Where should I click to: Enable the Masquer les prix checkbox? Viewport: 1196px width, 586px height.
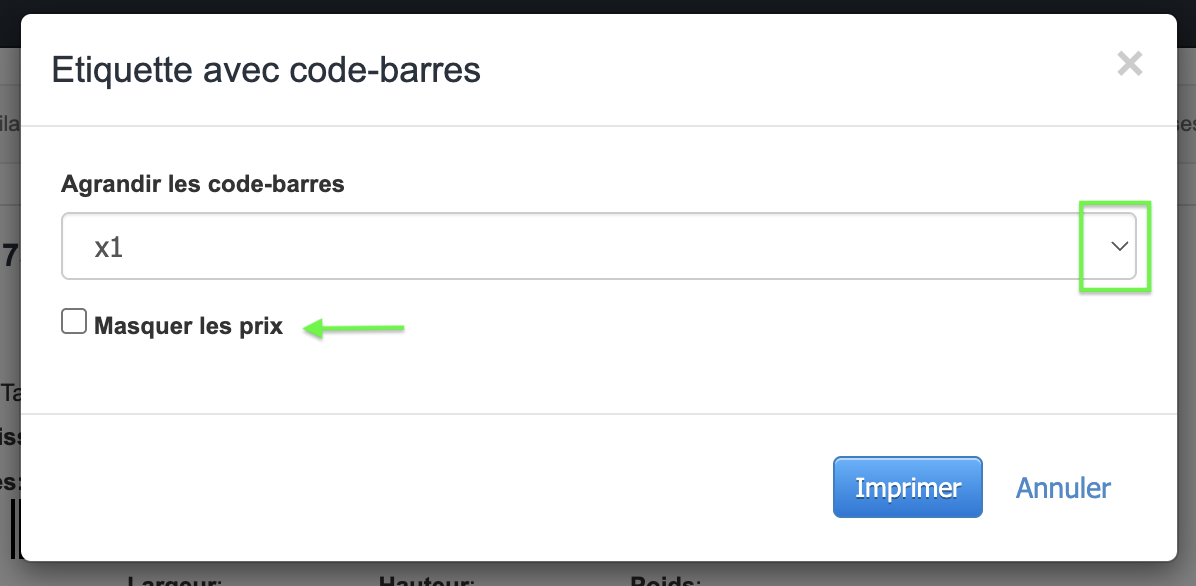click(x=73, y=321)
